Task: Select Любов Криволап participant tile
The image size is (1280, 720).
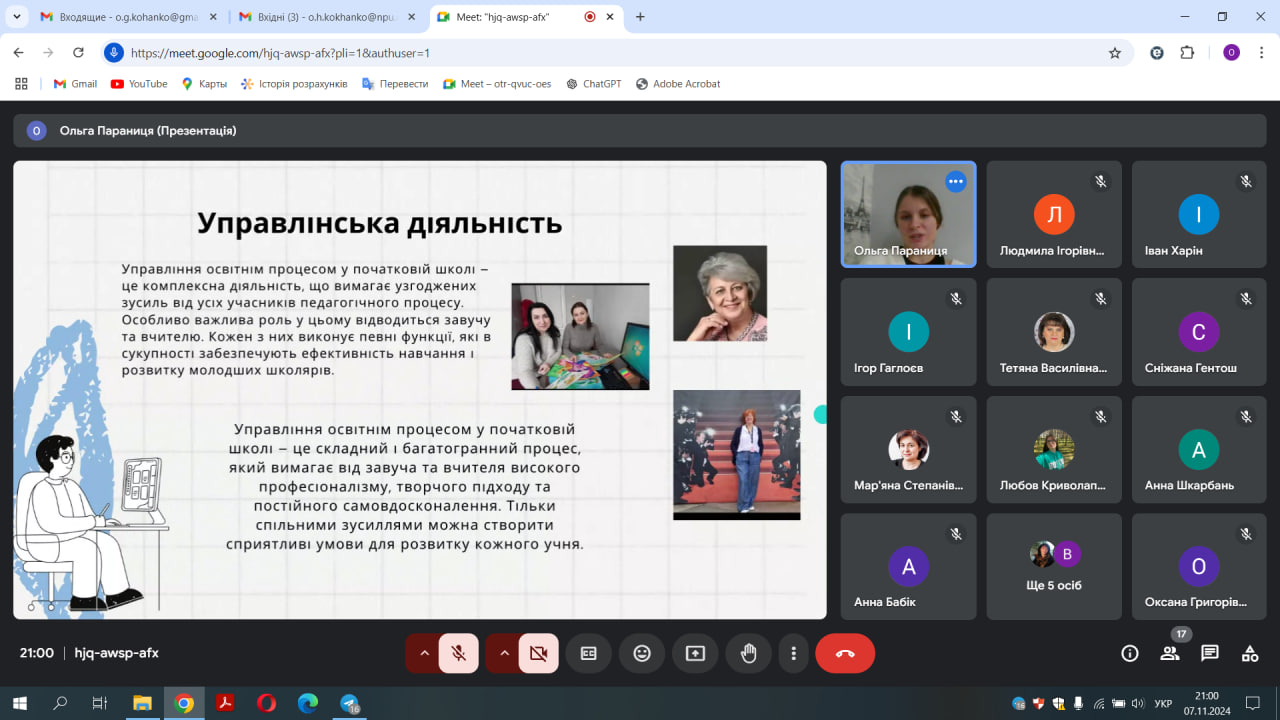Action: (x=1054, y=449)
